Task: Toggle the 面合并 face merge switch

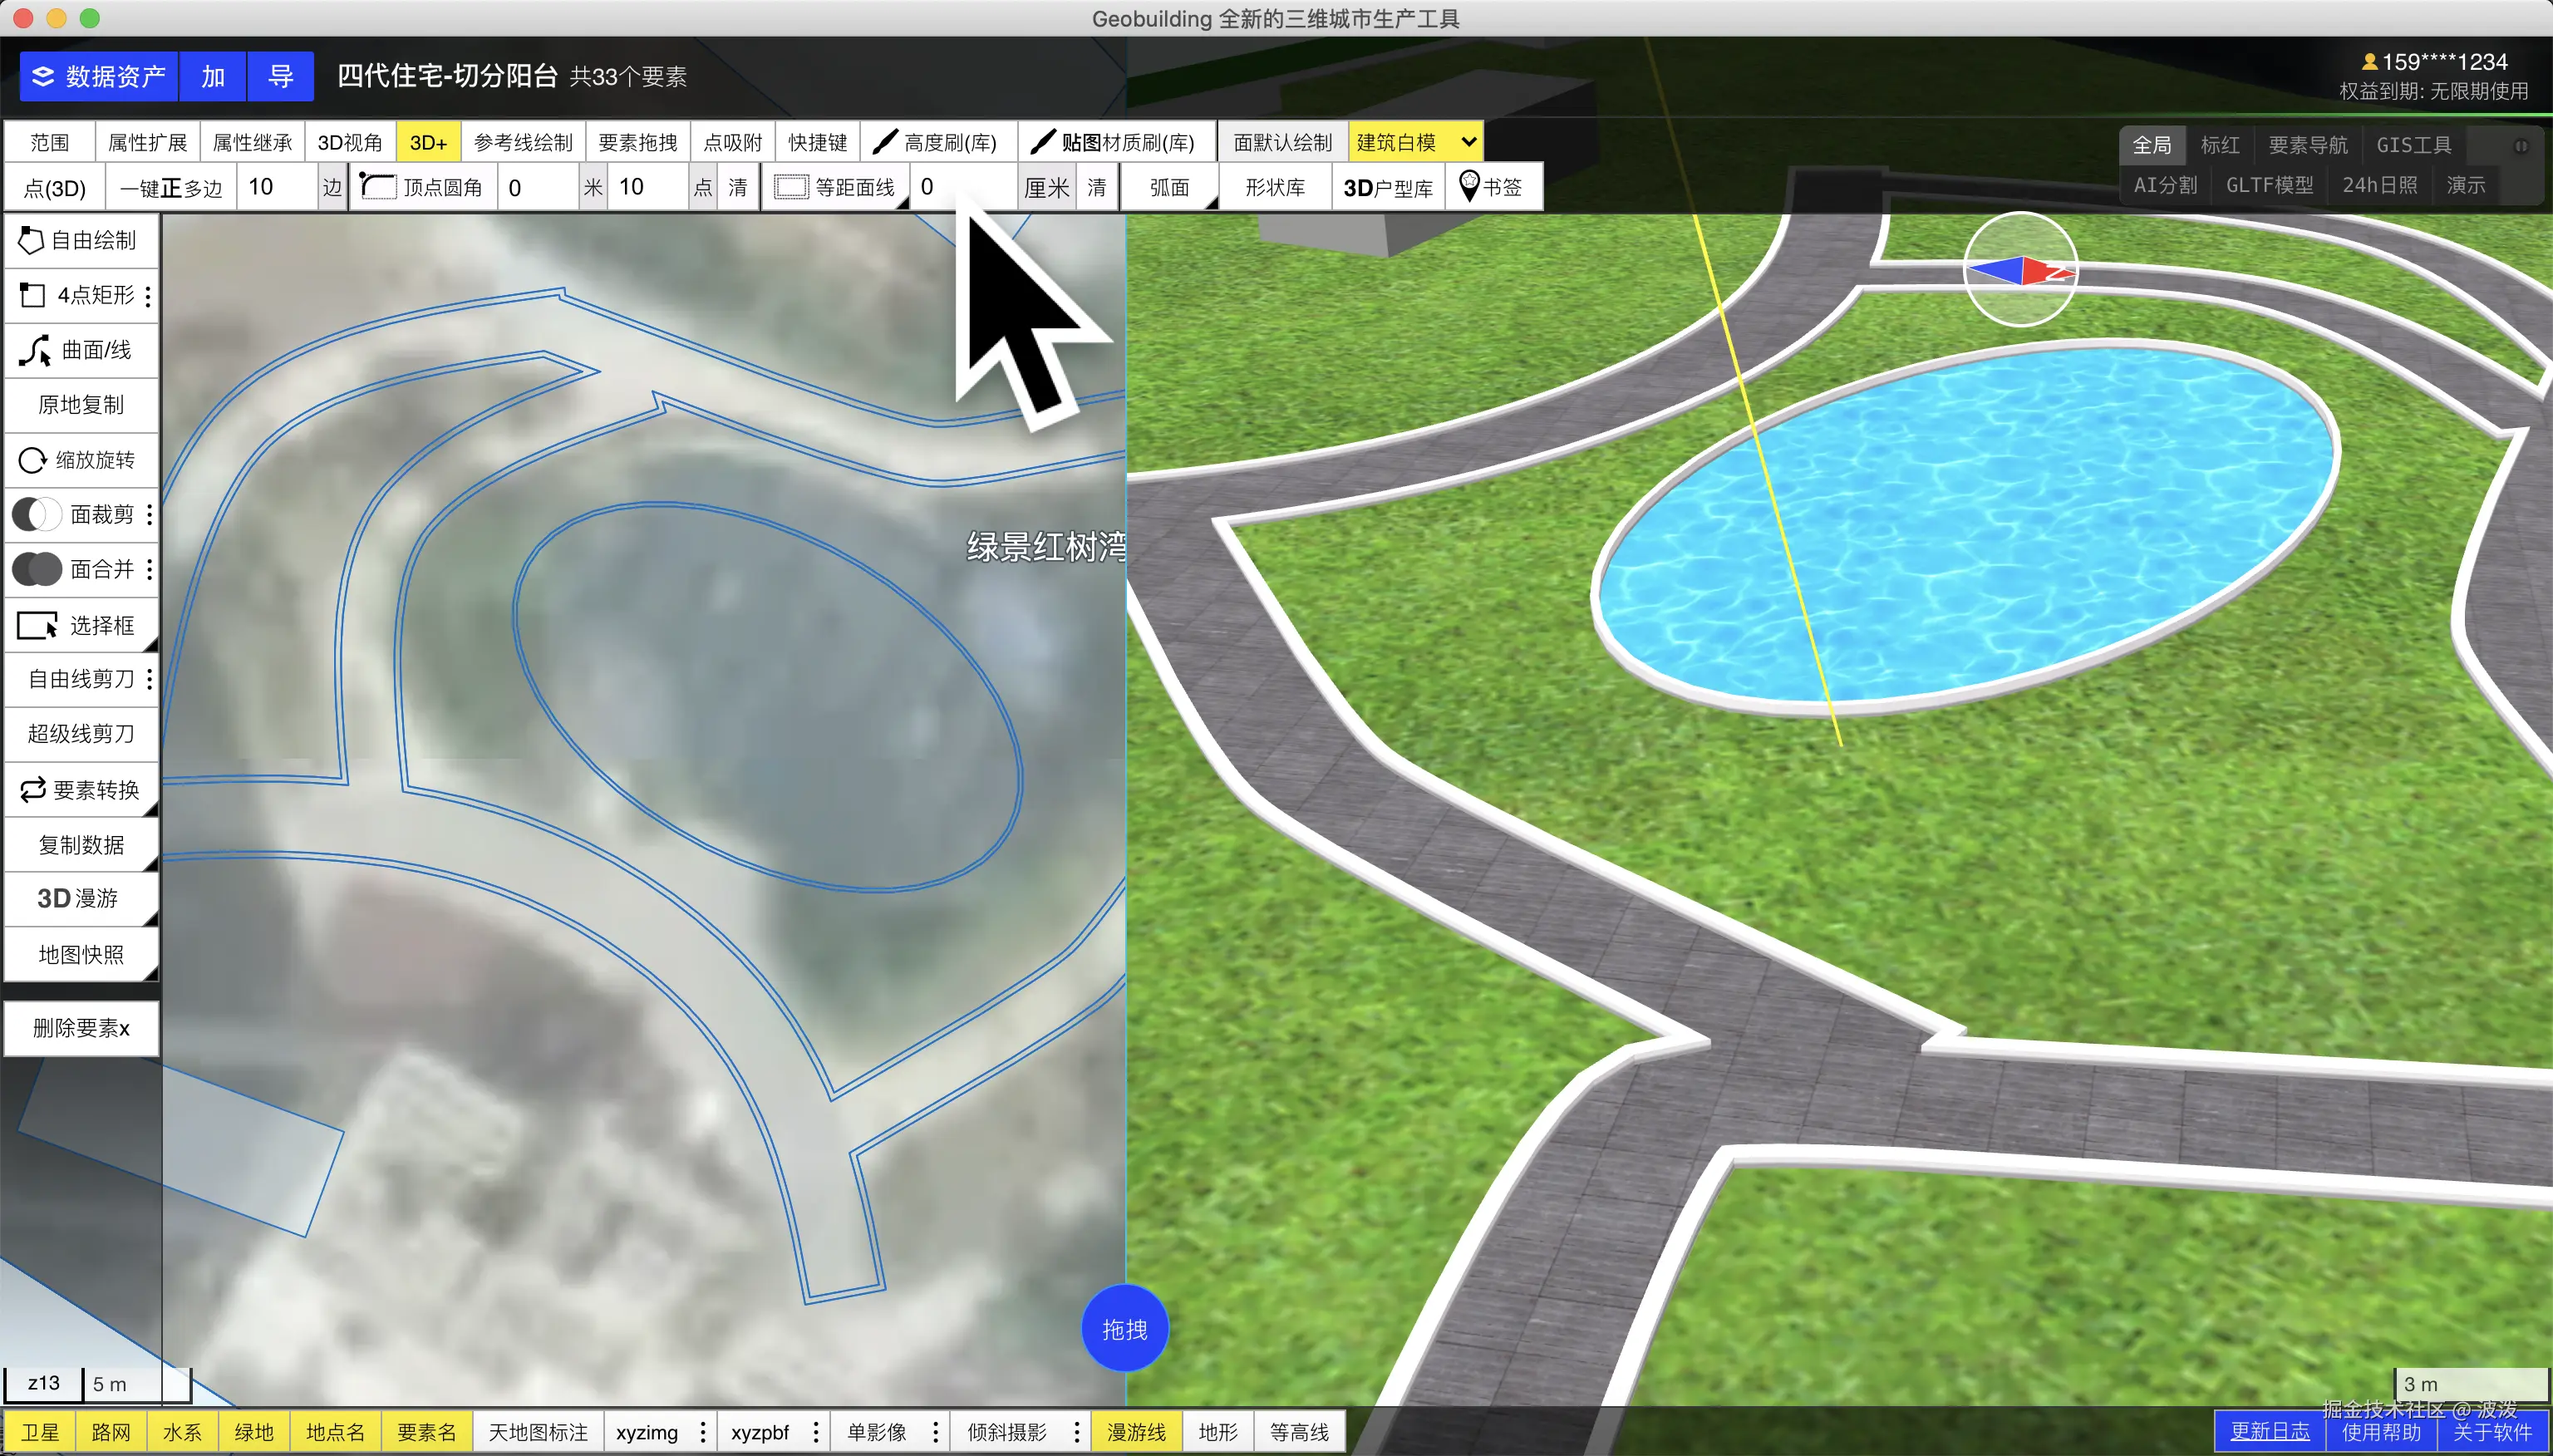Action: click(x=37, y=569)
